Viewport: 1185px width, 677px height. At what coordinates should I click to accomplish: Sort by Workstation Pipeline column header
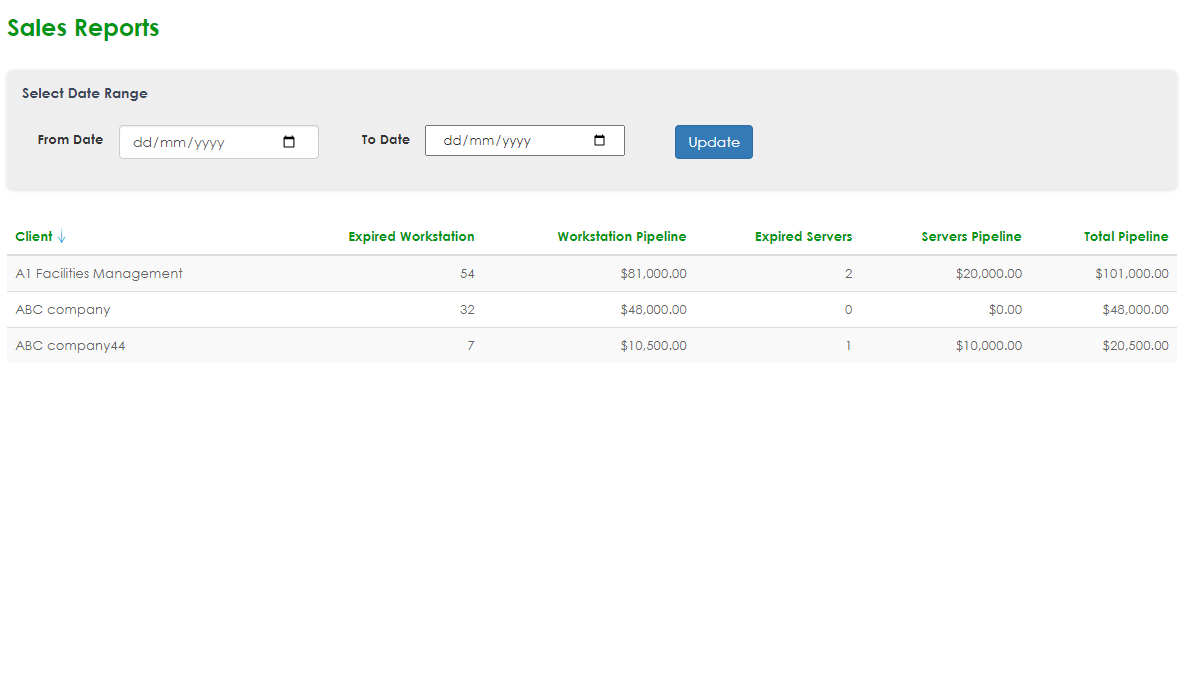point(621,237)
